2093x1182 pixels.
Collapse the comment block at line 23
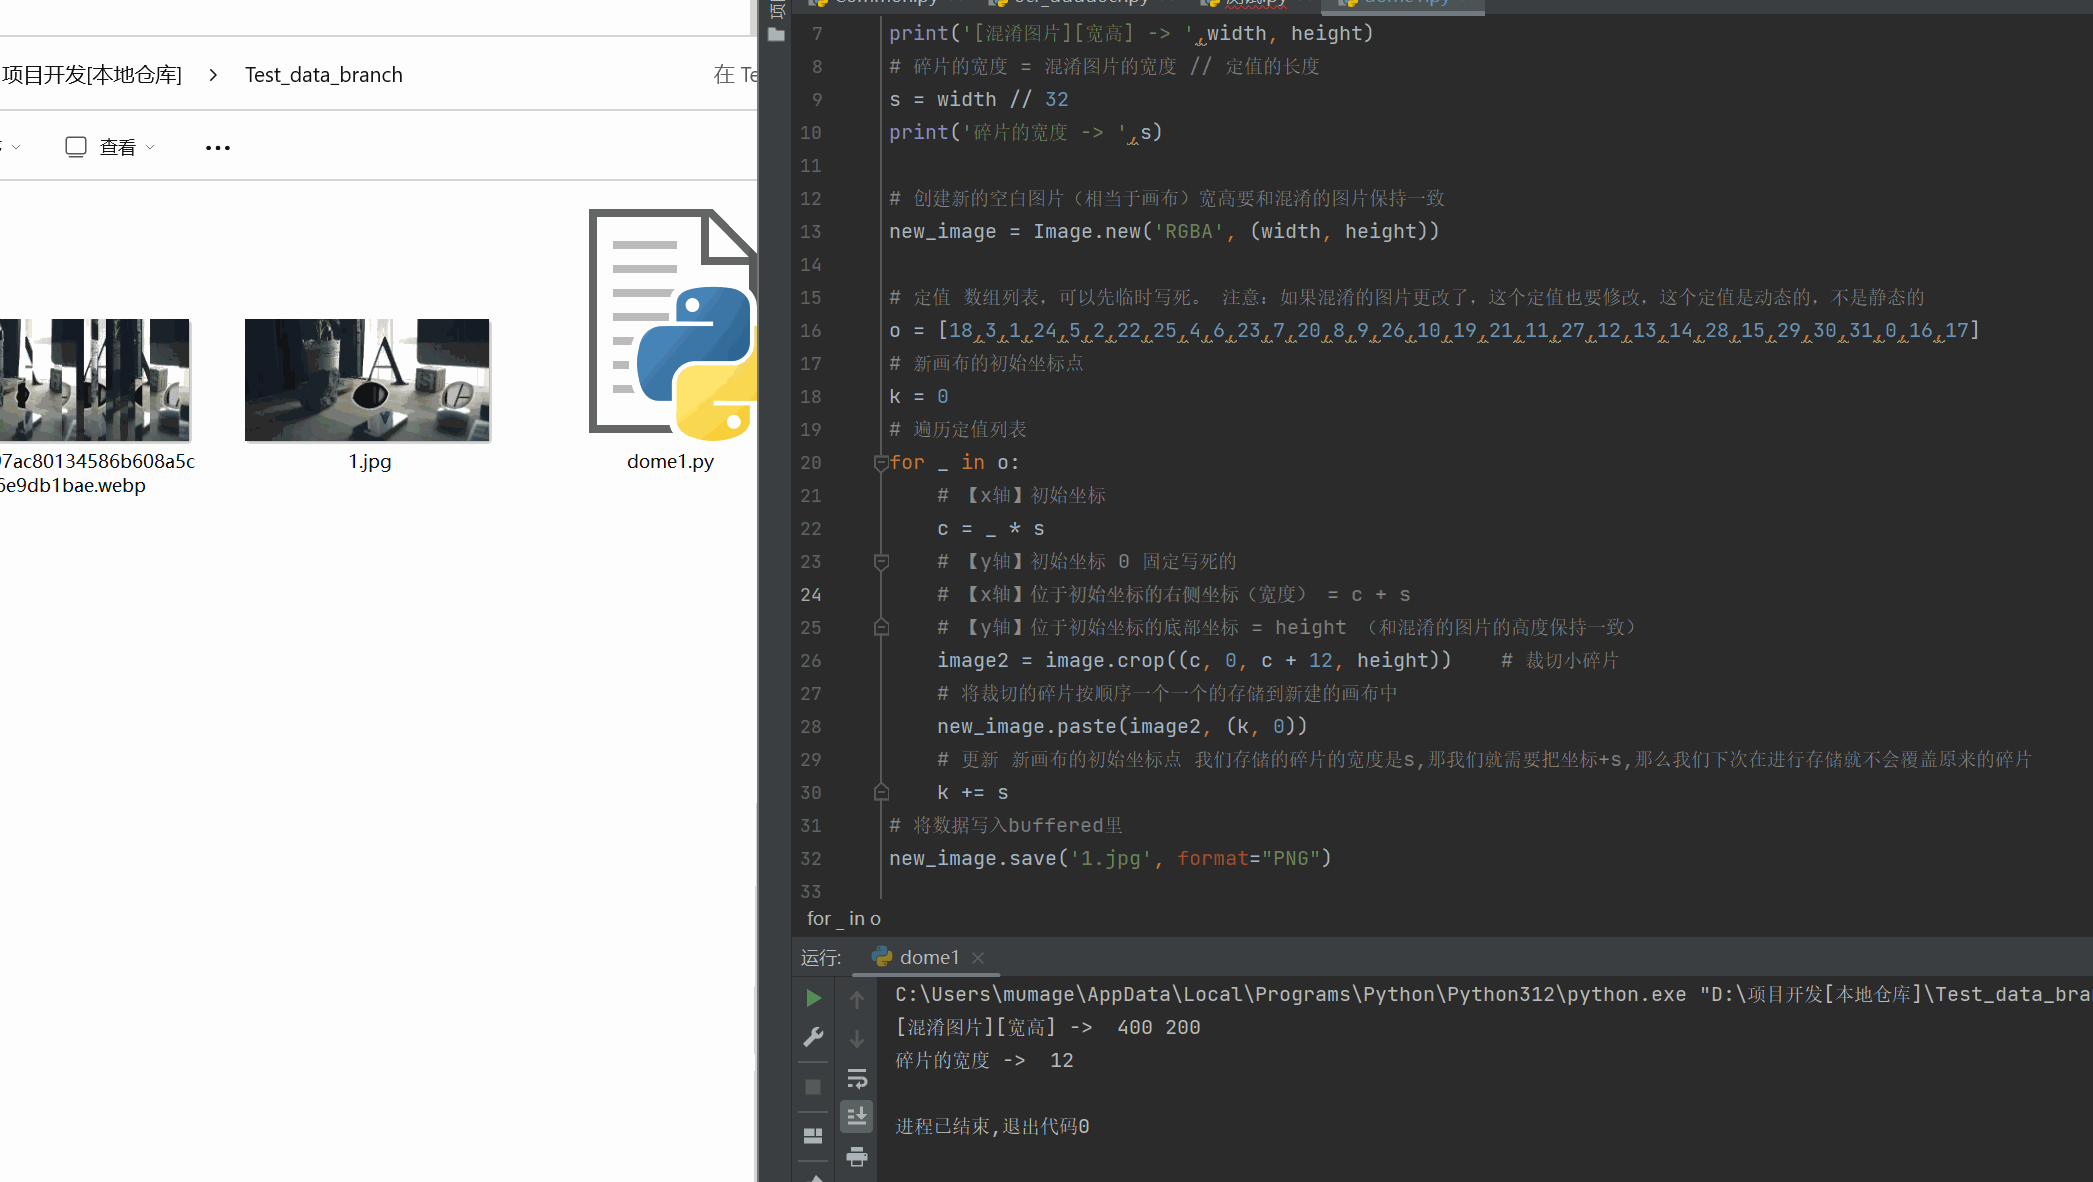[x=881, y=562]
